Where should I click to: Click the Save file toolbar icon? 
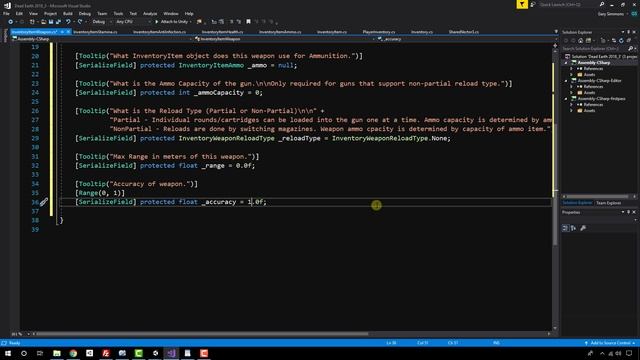point(51,22)
